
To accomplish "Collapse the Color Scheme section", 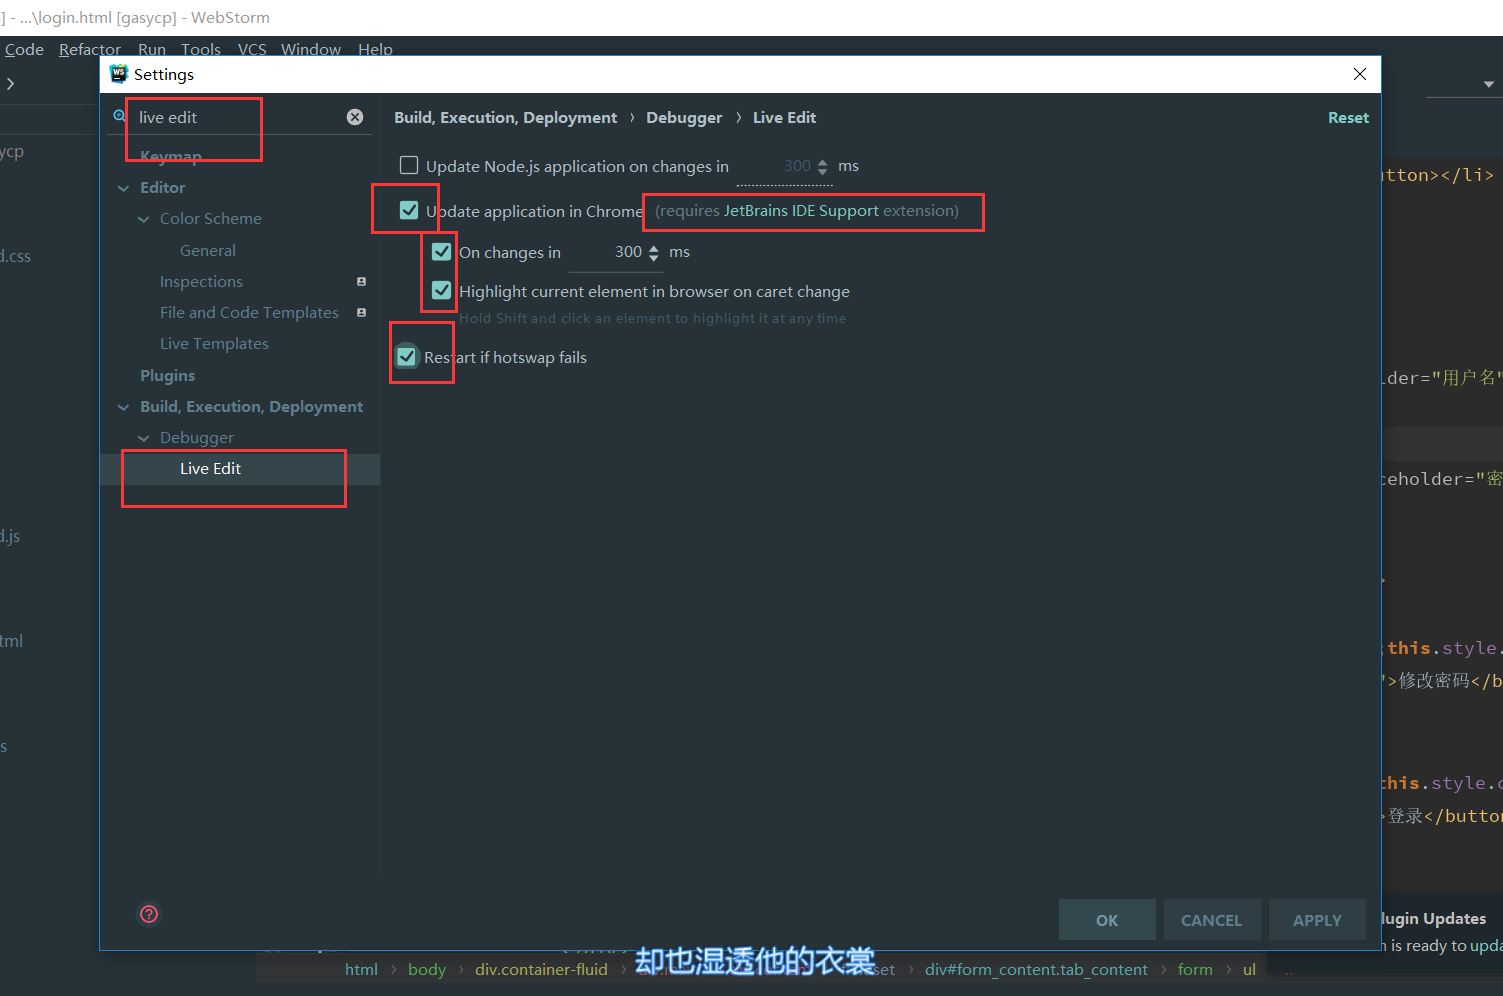I will tap(143, 218).
